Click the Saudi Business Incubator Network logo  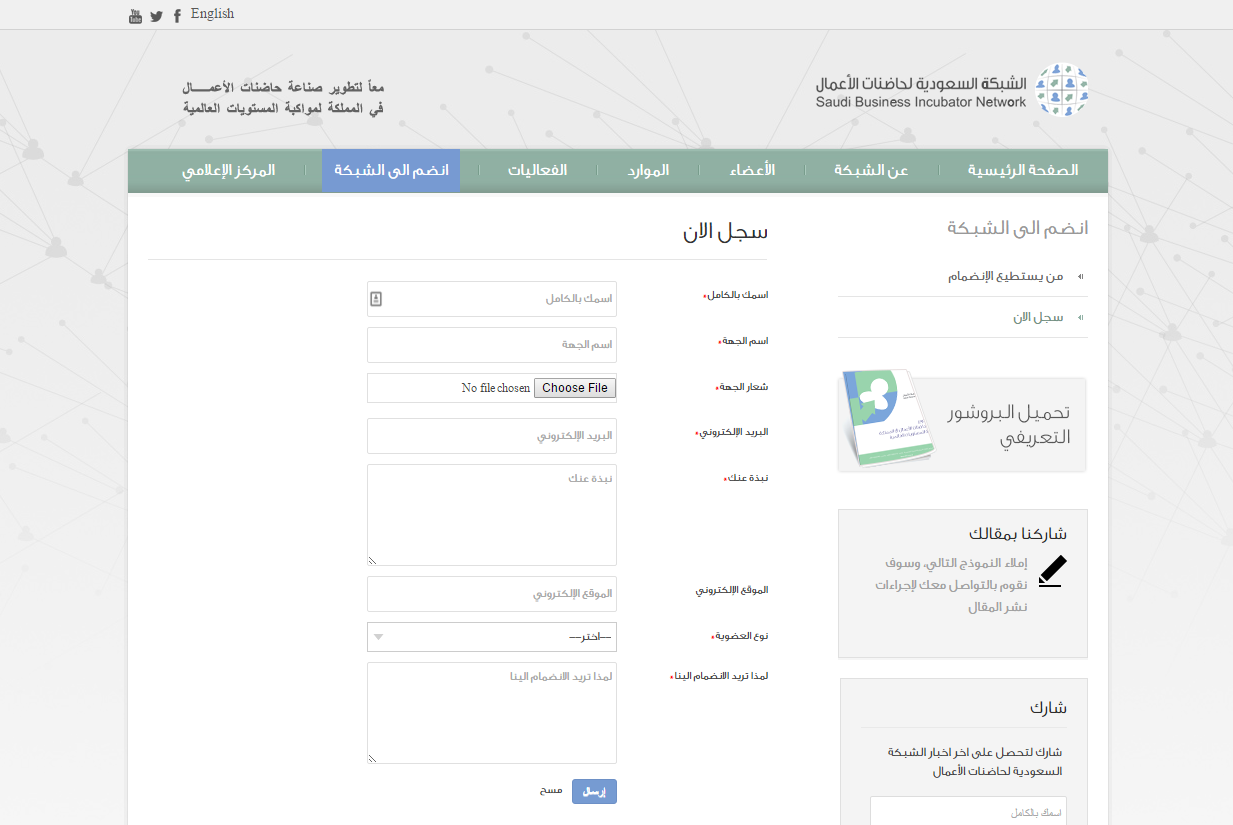coord(951,90)
